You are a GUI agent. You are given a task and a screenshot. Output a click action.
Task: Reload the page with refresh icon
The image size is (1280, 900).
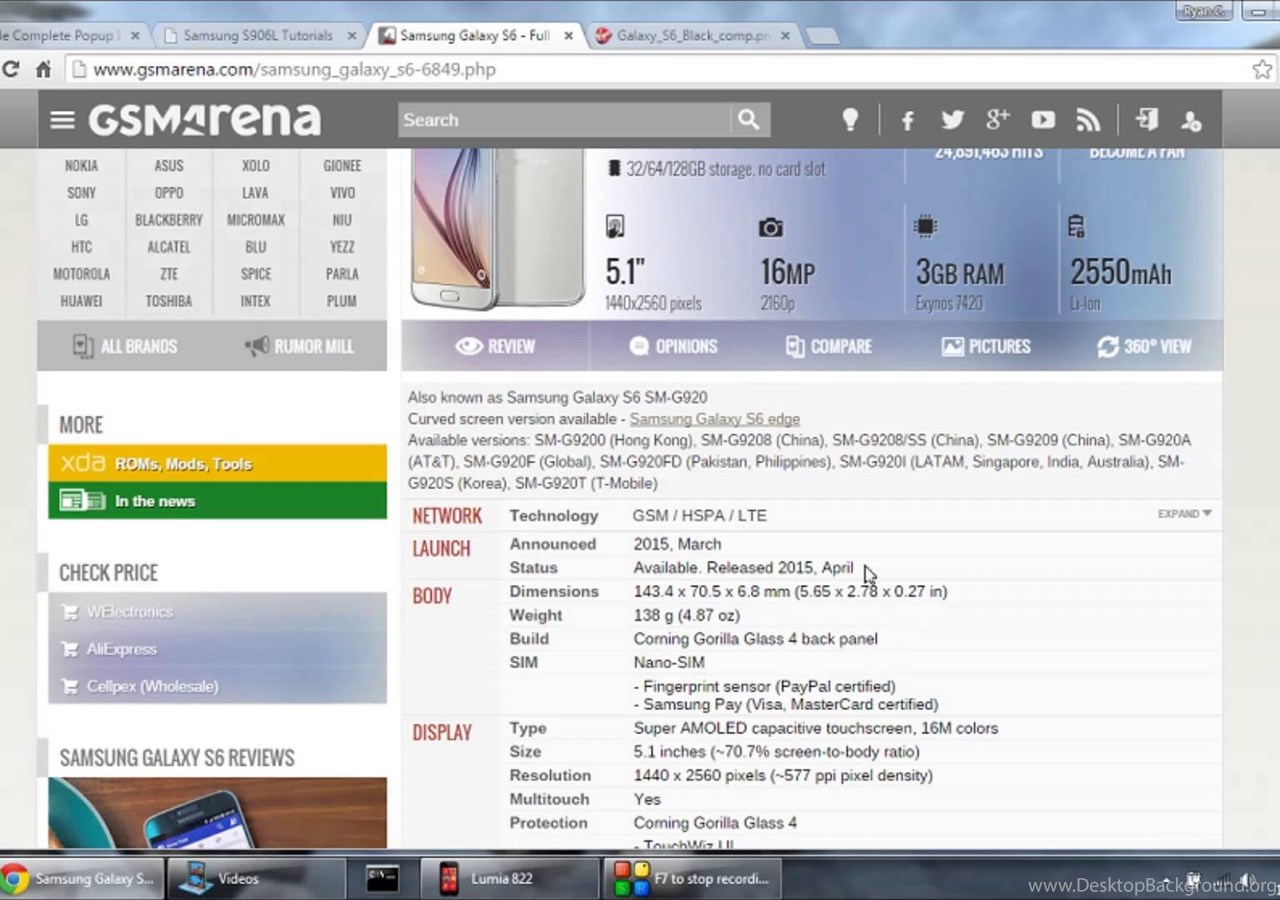(x=11, y=69)
